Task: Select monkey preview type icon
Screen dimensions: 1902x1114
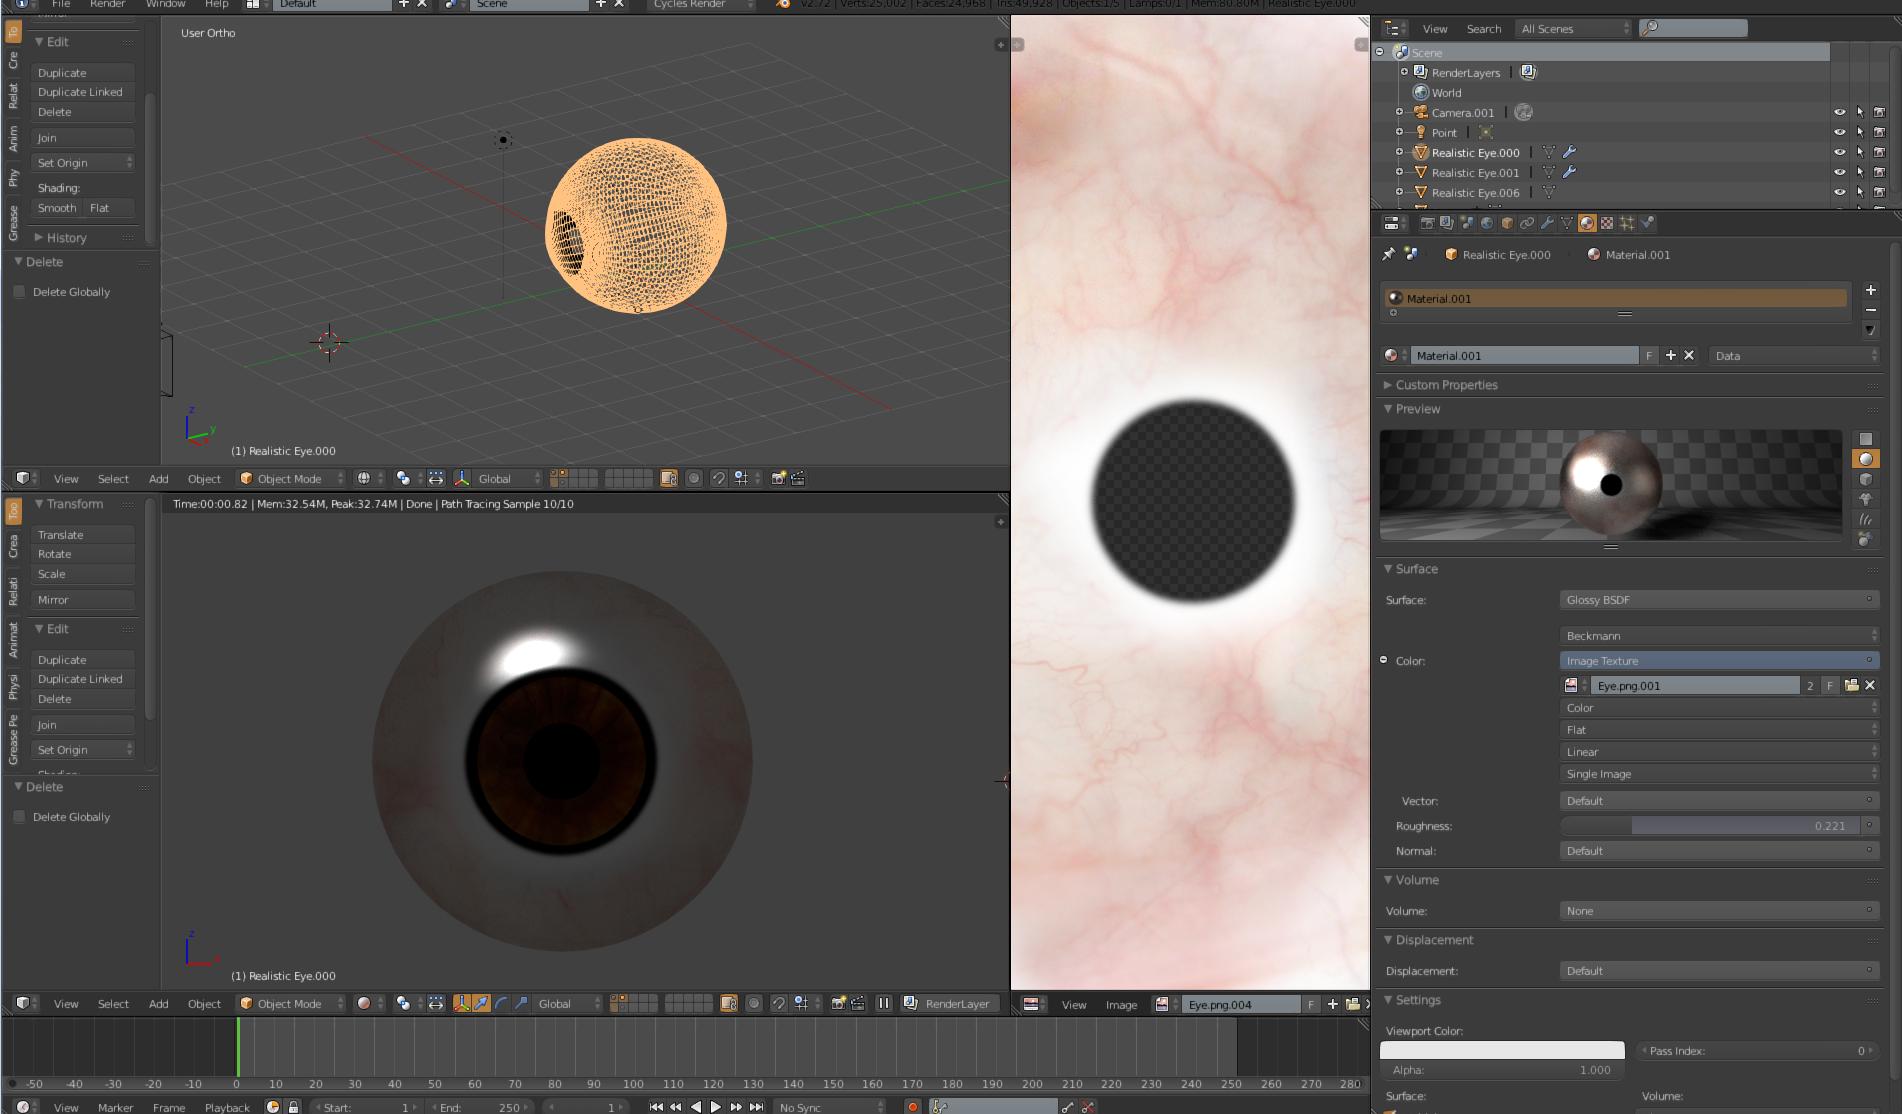Action: coord(1865,499)
